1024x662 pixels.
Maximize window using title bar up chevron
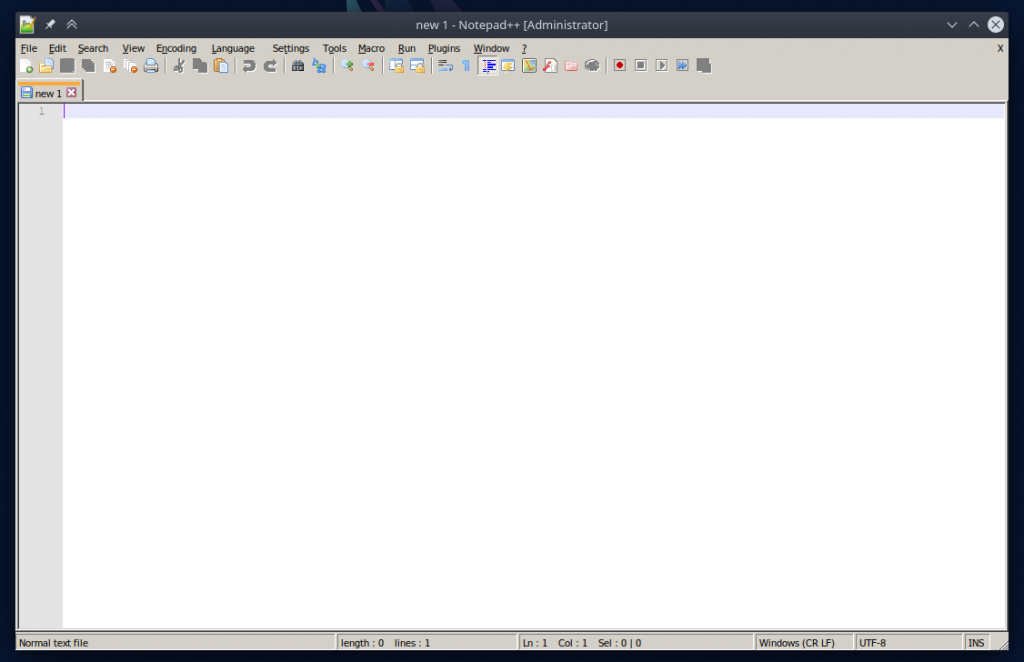pyautogui.click(x=974, y=25)
